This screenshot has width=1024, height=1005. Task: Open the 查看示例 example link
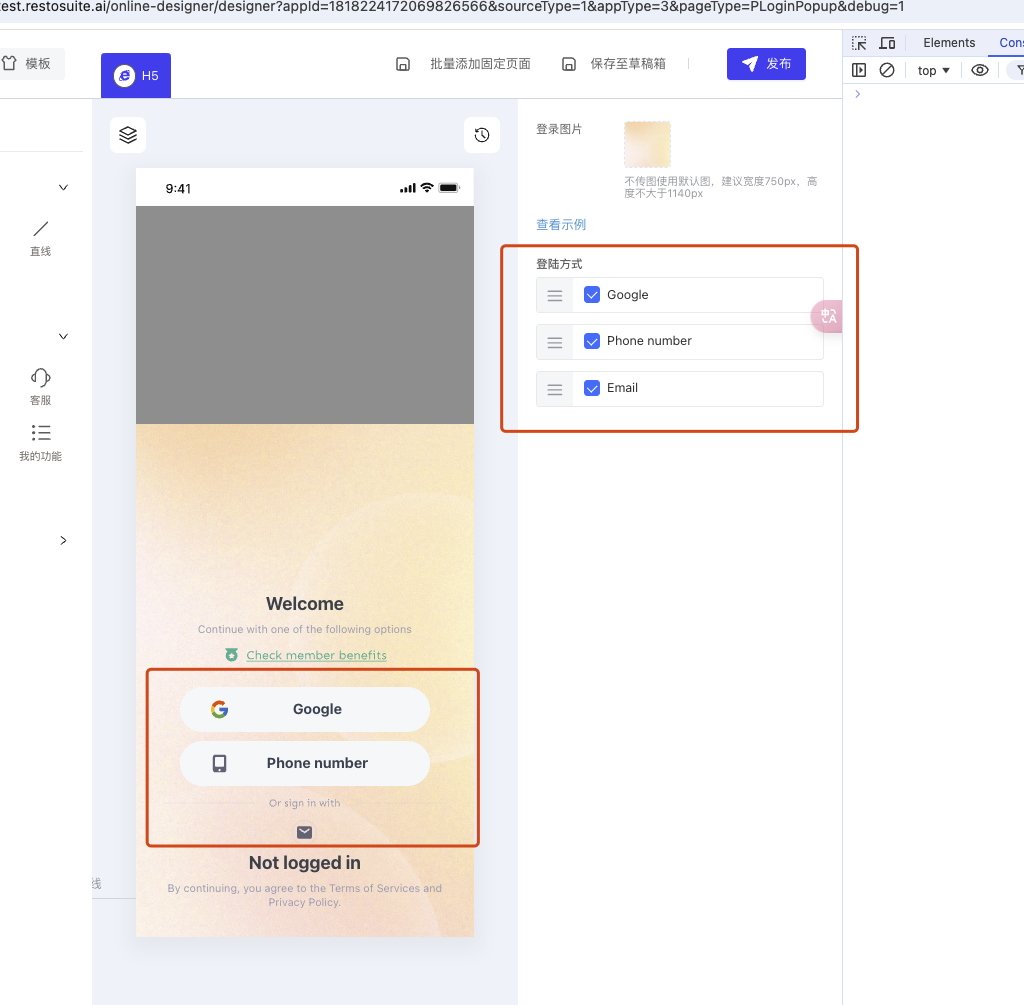click(x=561, y=225)
